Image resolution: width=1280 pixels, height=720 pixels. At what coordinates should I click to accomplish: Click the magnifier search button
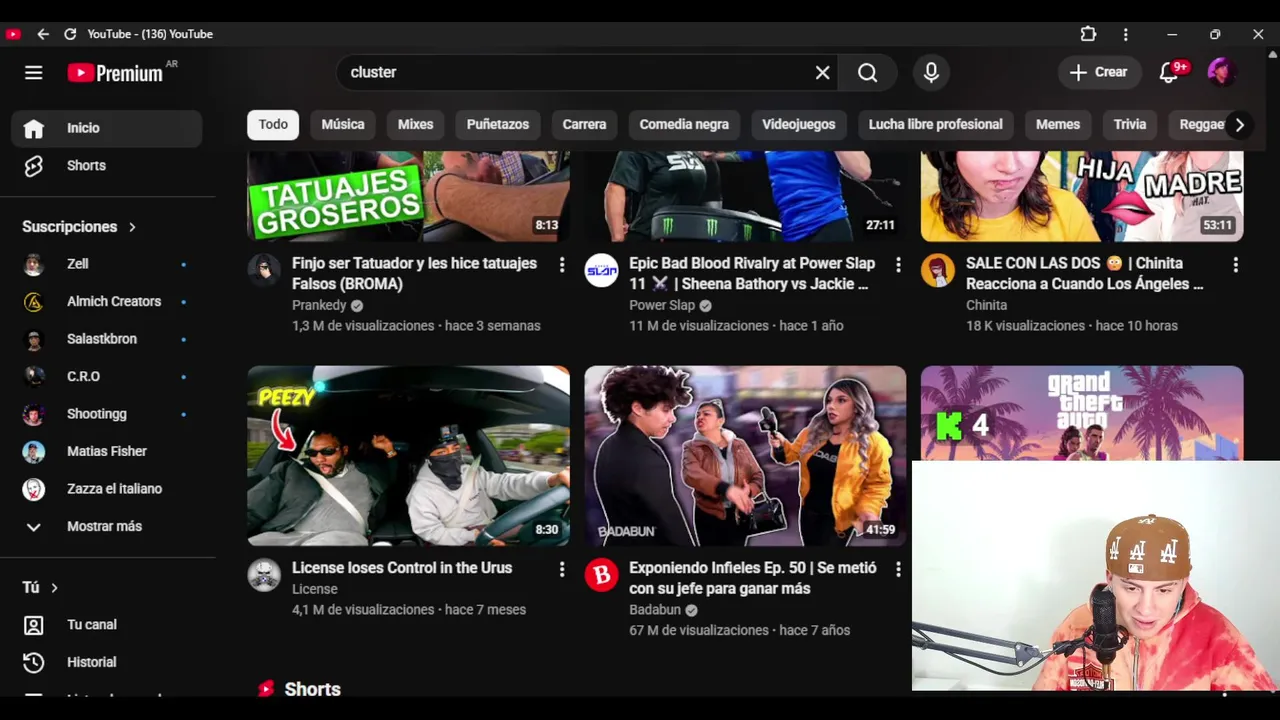pyautogui.click(x=867, y=72)
